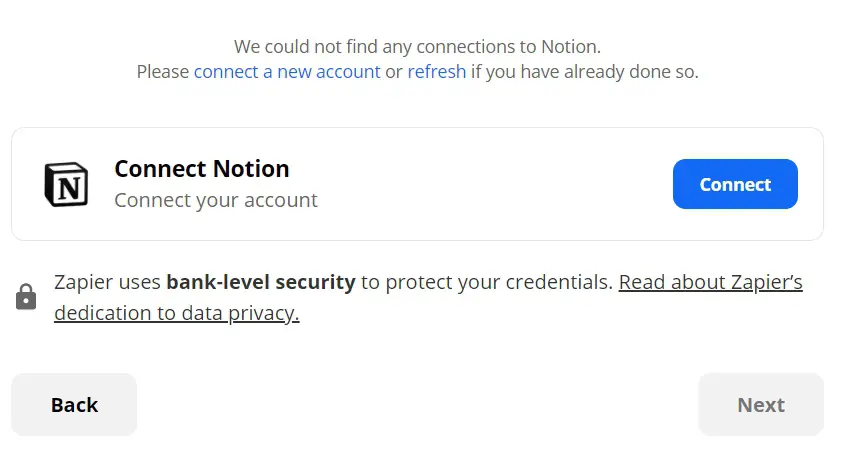Viewport: 860px width, 467px height.
Task: Click the word 'Please' in the notice
Action: coord(163,72)
